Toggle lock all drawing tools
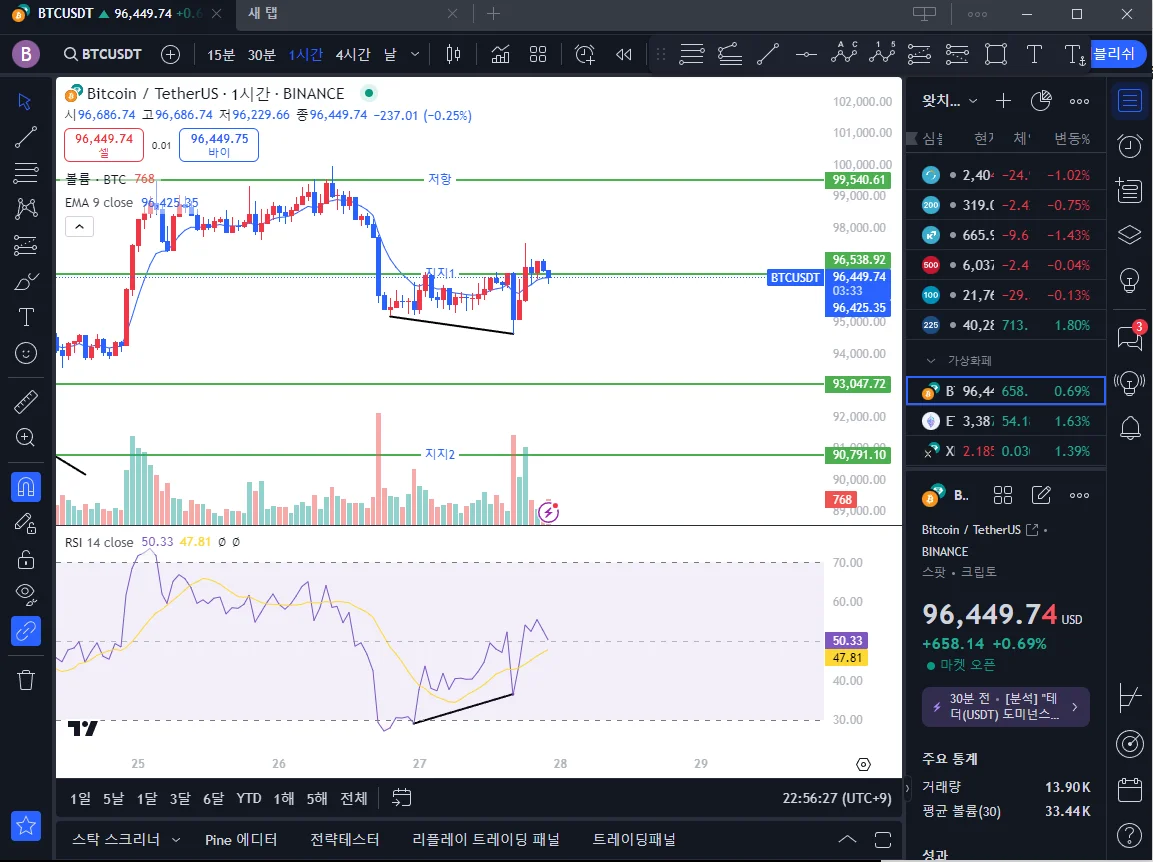The height and width of the screenshot is (862, 1153). point(25,560)
